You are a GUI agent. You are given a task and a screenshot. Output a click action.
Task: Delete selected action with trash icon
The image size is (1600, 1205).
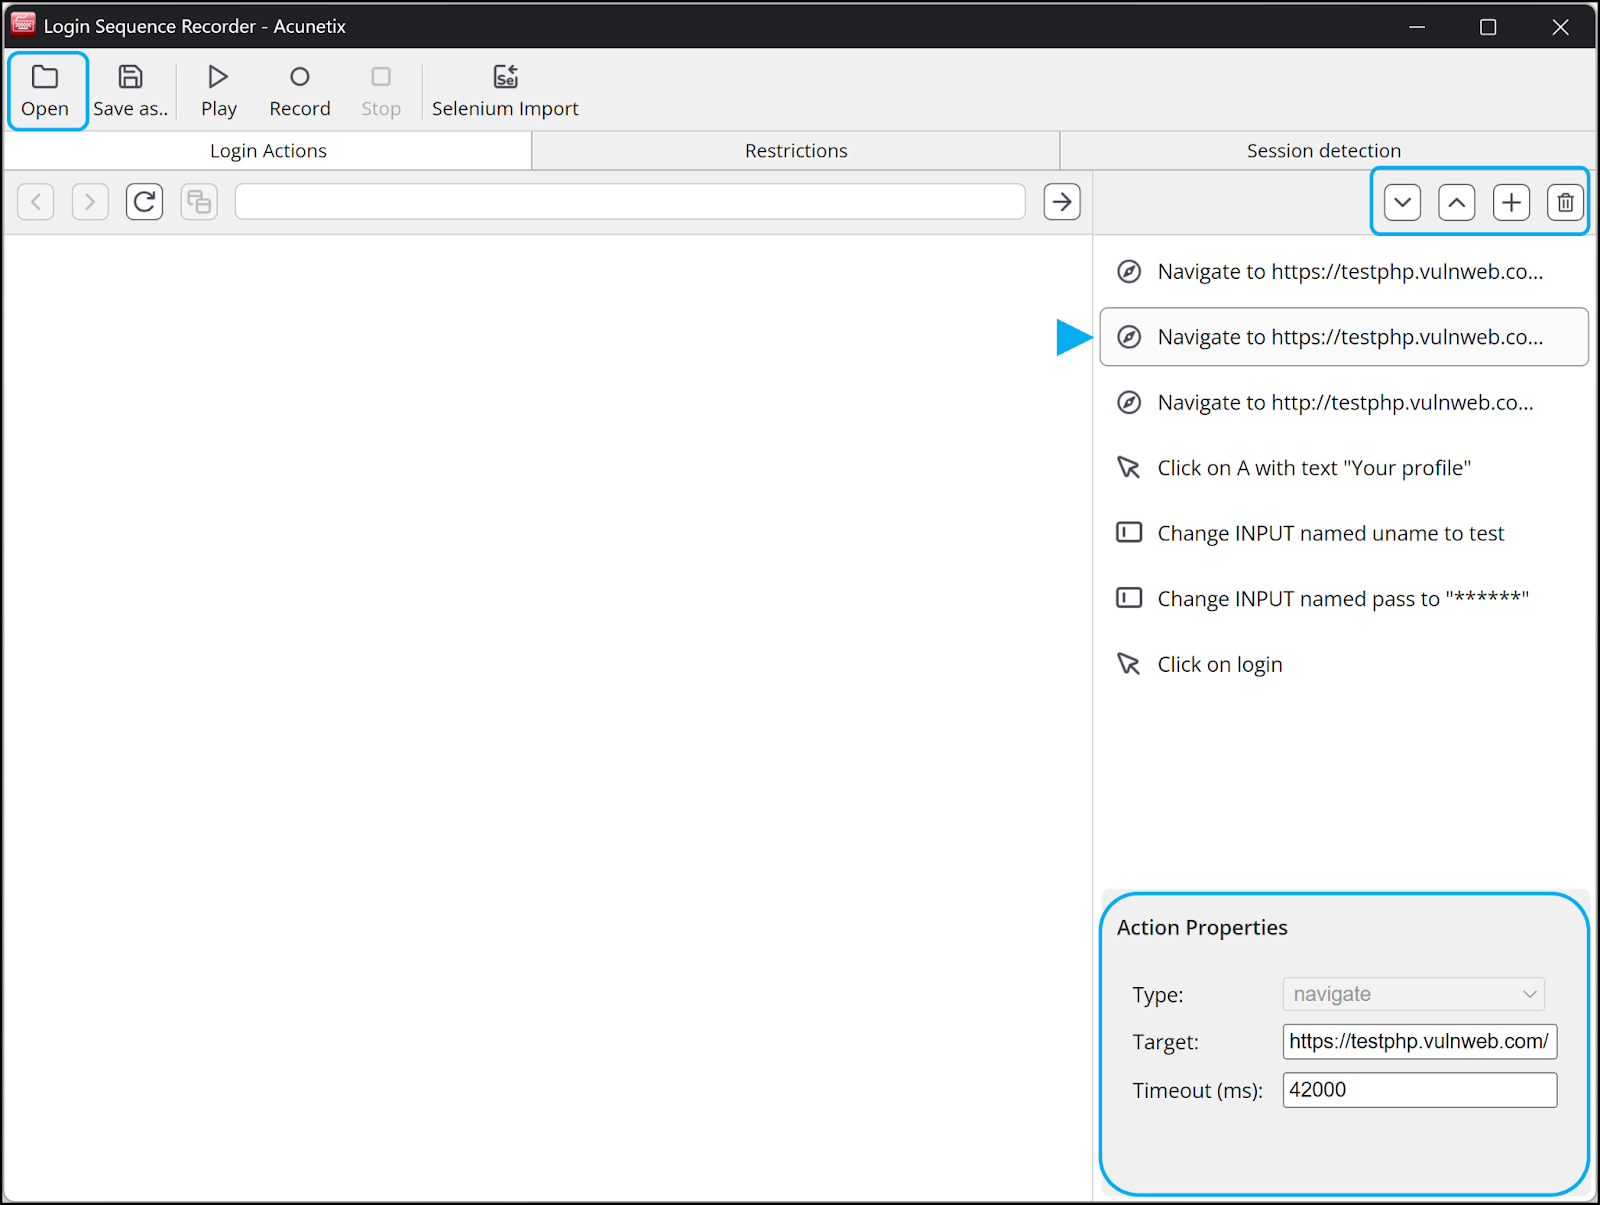pyautogui.click(x=1565, y=203)
